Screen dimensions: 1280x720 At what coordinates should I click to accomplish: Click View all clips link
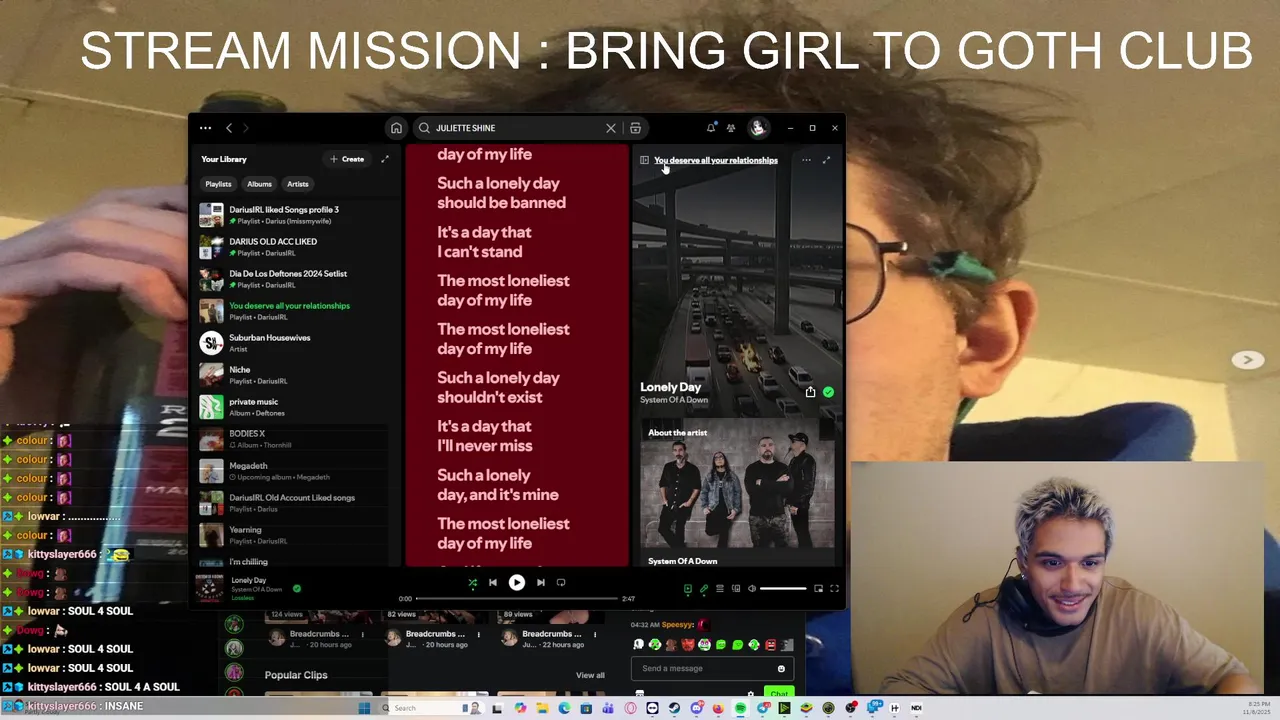[590, 675]
